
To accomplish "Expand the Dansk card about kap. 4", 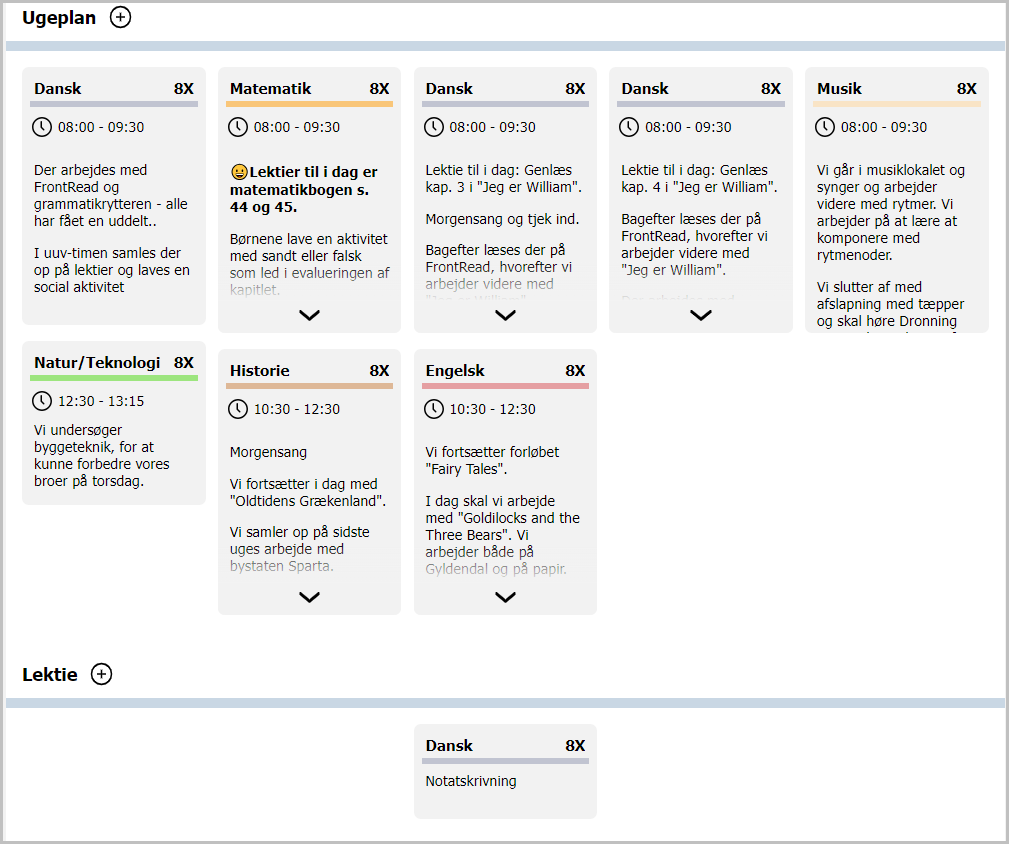I will tap(701, 315).
